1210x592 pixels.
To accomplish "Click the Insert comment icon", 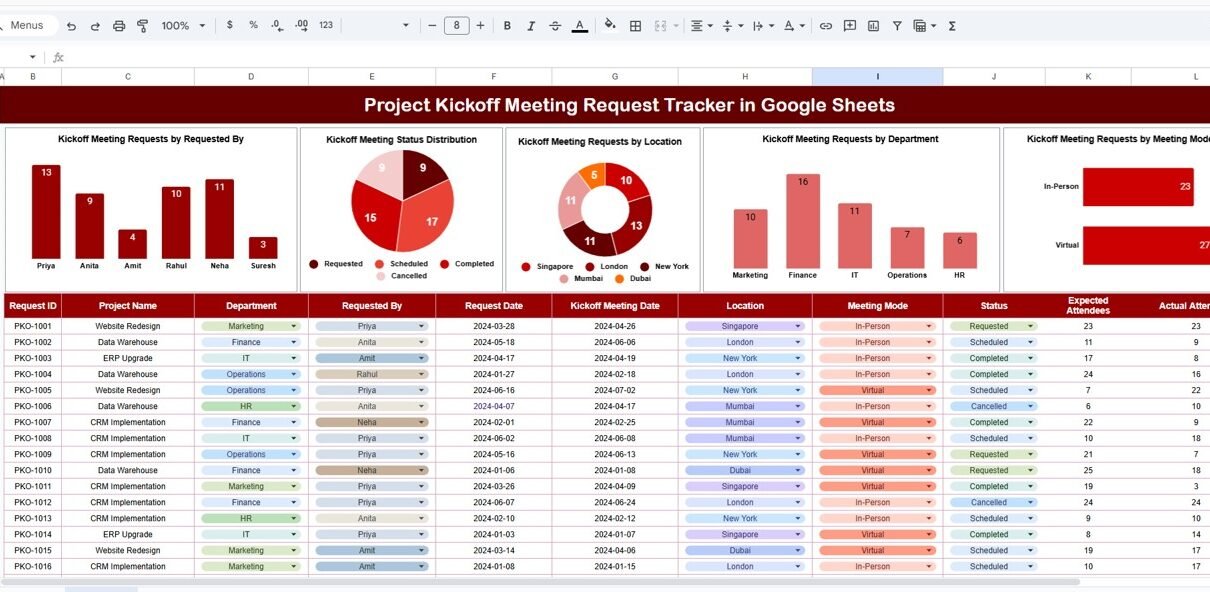I will point(849,26).
